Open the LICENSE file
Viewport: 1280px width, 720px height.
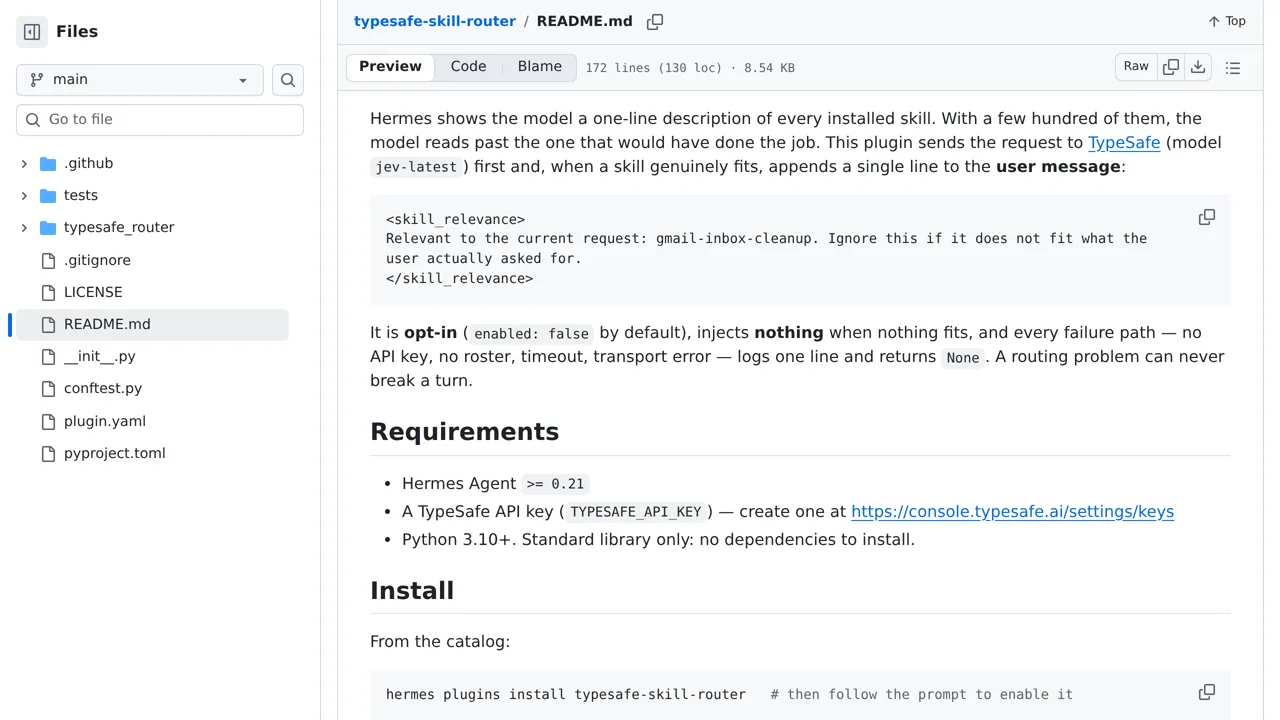pyautogui.click(x=93, y=292)
